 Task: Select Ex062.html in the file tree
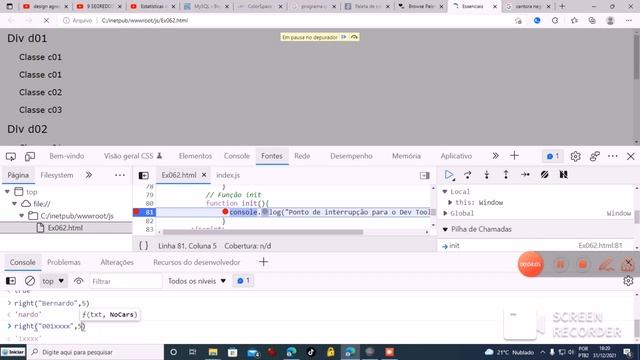point(65,228)
